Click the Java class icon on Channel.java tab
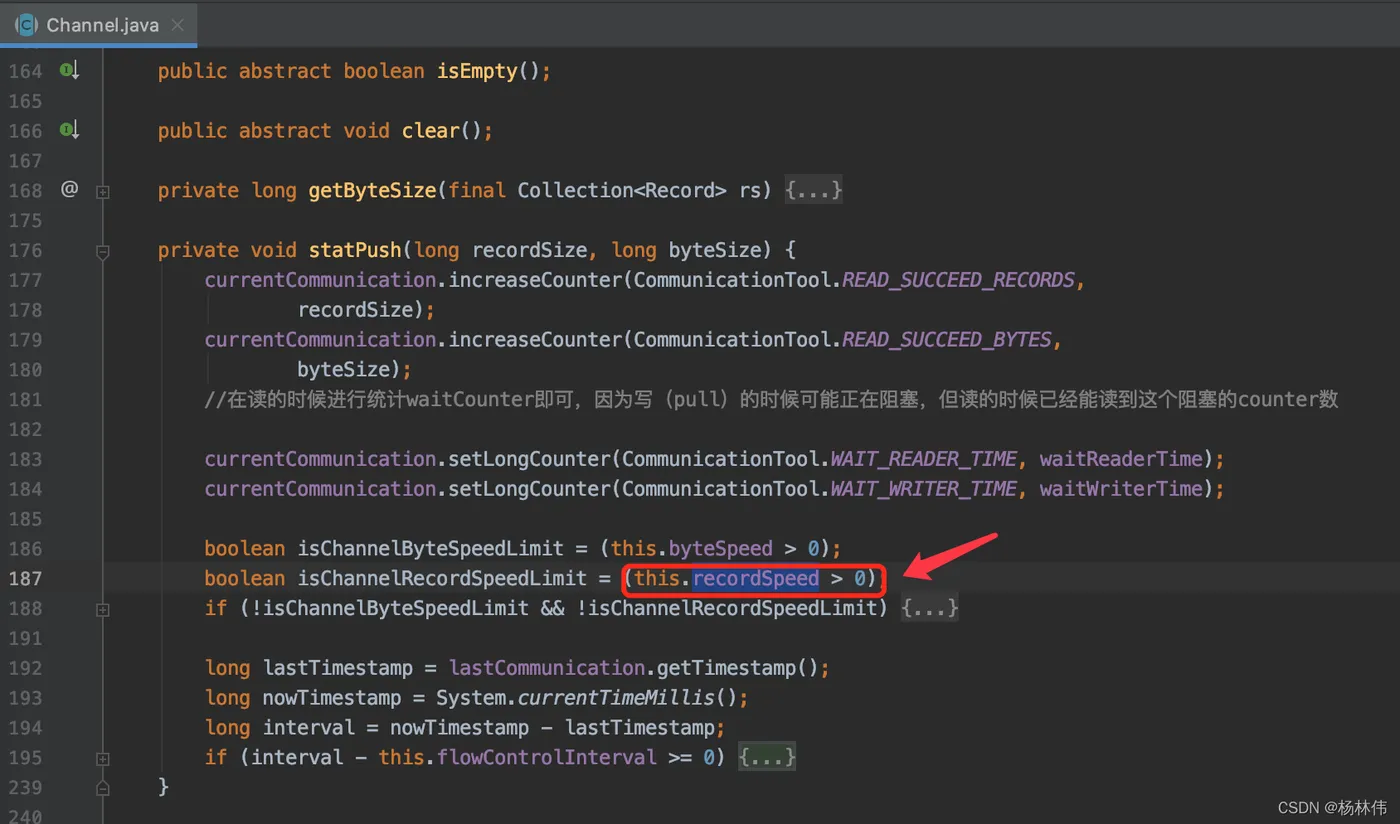 [x=26, y=25]
